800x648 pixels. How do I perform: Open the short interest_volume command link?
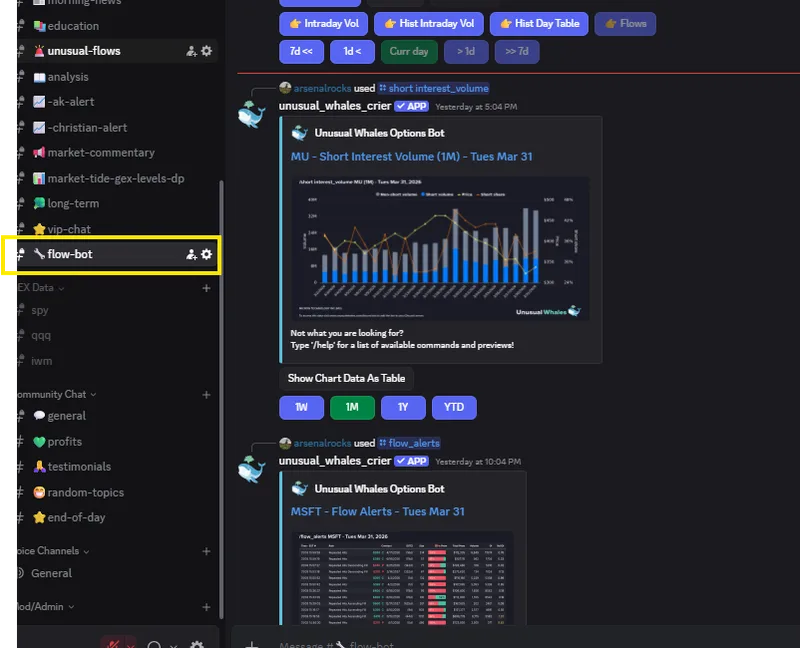pos(434,88)
